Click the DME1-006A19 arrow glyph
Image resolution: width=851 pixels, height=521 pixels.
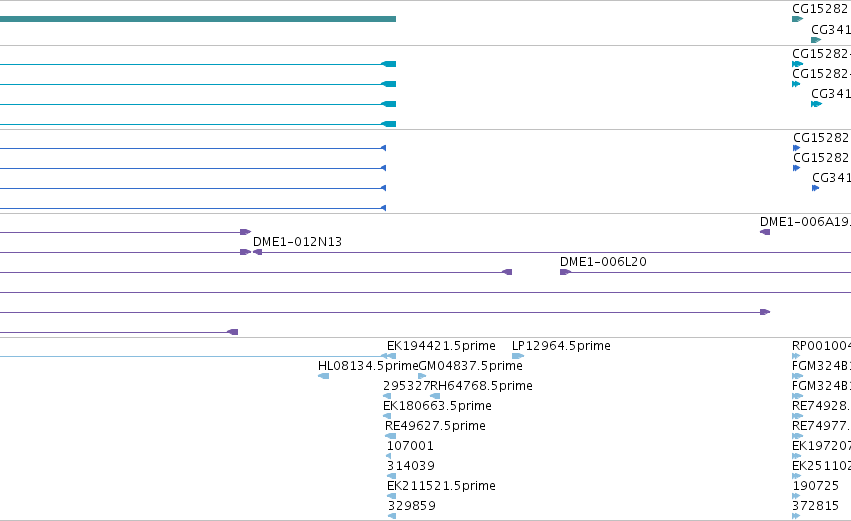point(765,232)
